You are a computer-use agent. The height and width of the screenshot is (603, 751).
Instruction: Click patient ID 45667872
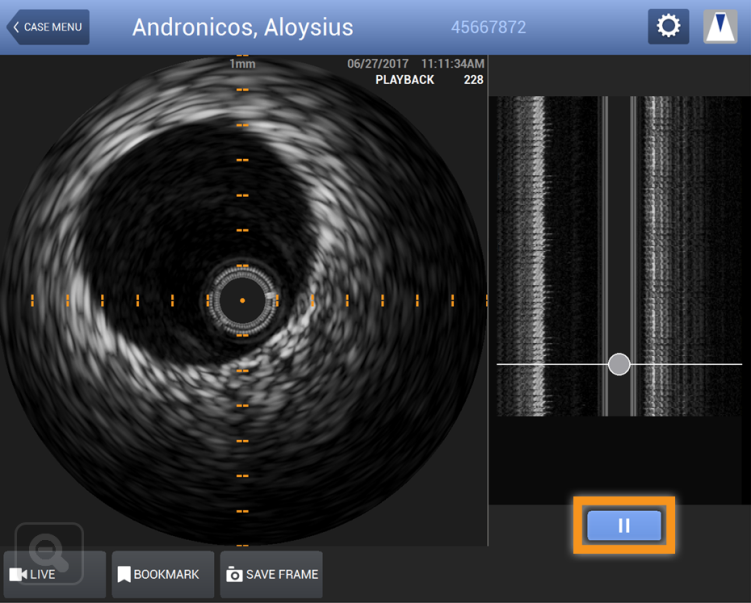[489, 27]
